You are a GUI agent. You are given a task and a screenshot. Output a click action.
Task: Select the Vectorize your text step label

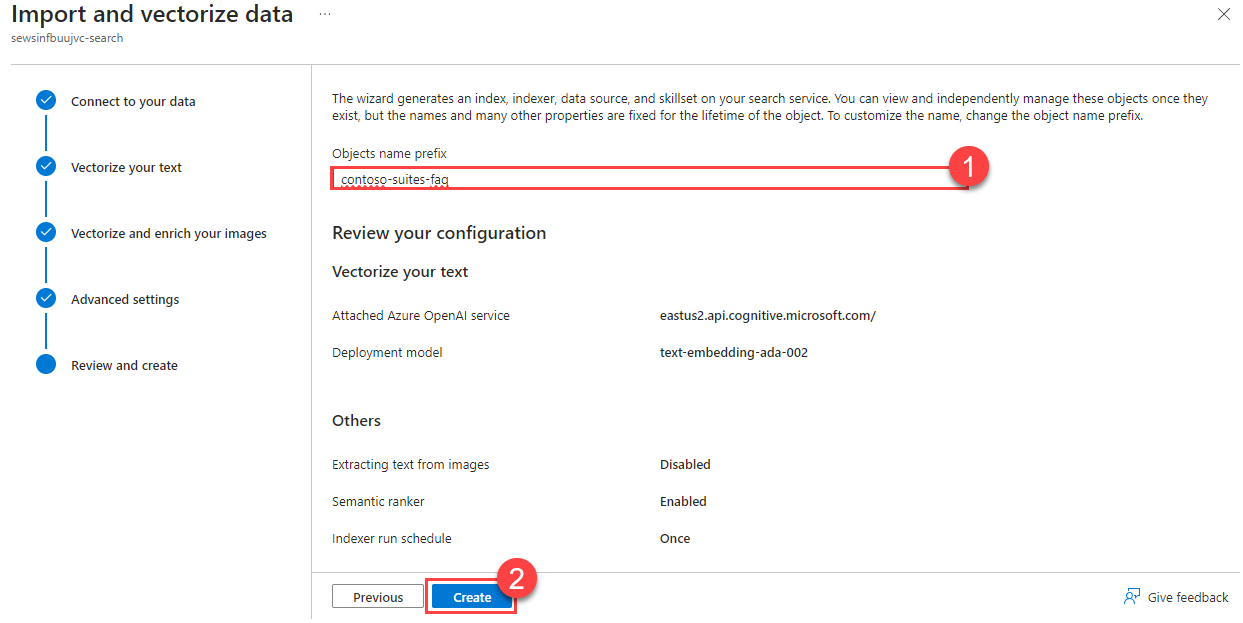(126, 166)
